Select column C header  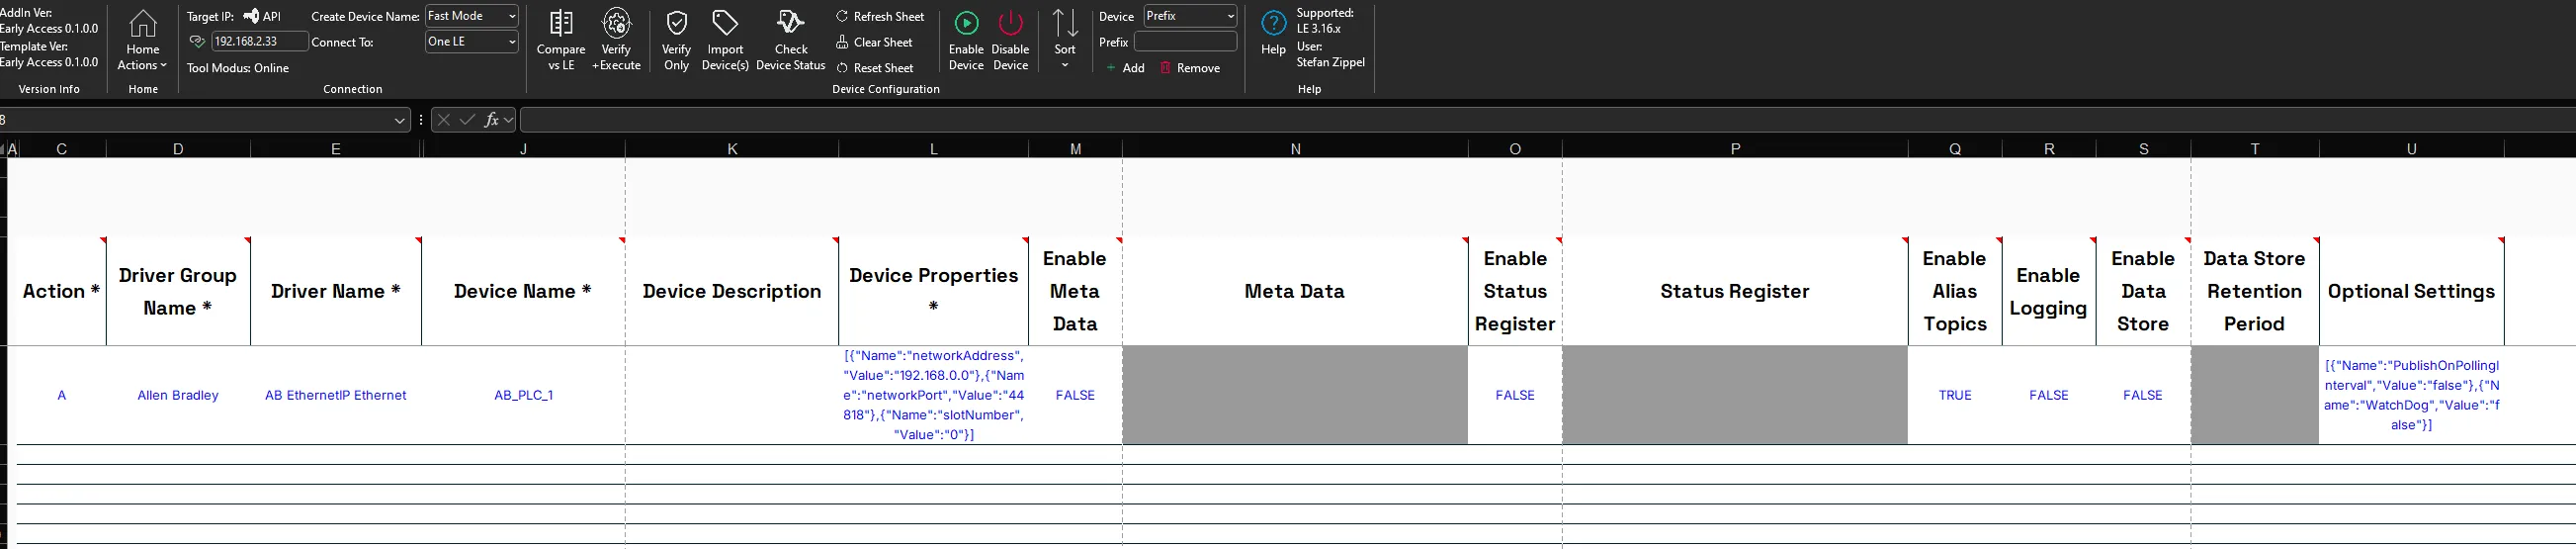pos(62,149)
